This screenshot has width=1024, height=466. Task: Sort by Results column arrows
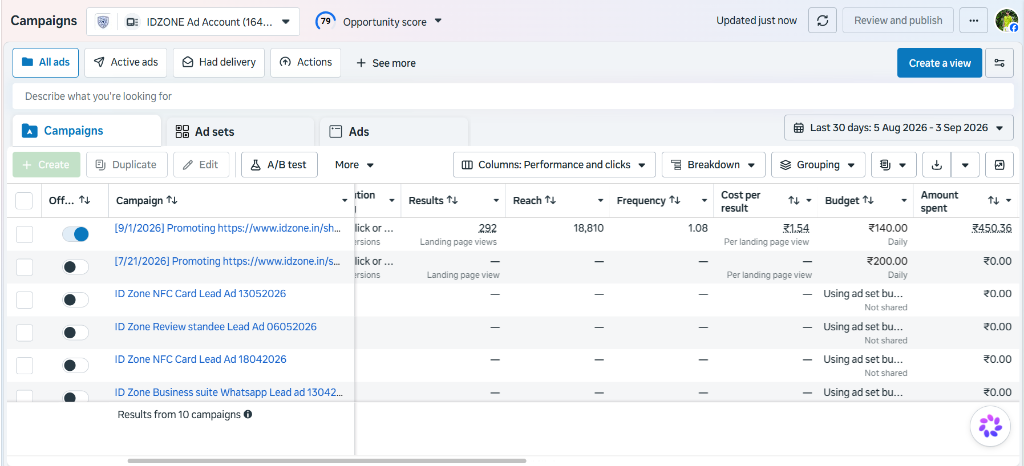click(x=451, y=200)
